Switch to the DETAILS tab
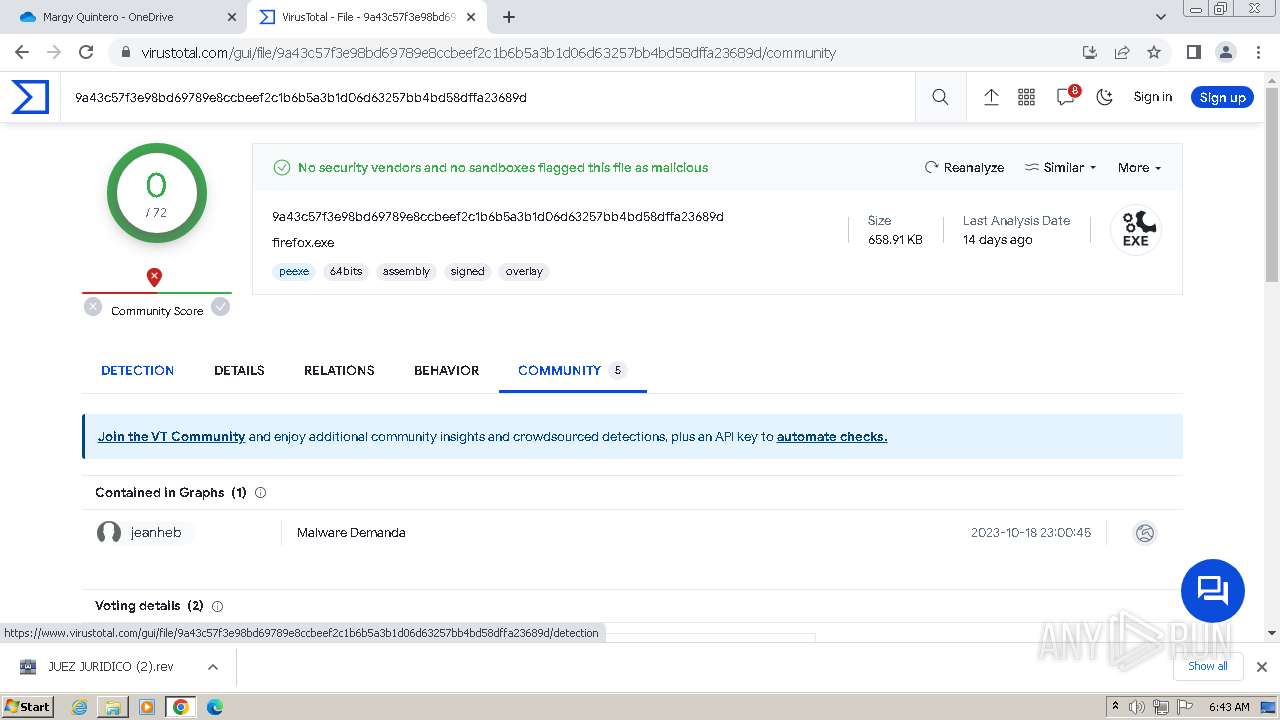The width and height of the screenshot is (1280, 720). click(239, 370)
